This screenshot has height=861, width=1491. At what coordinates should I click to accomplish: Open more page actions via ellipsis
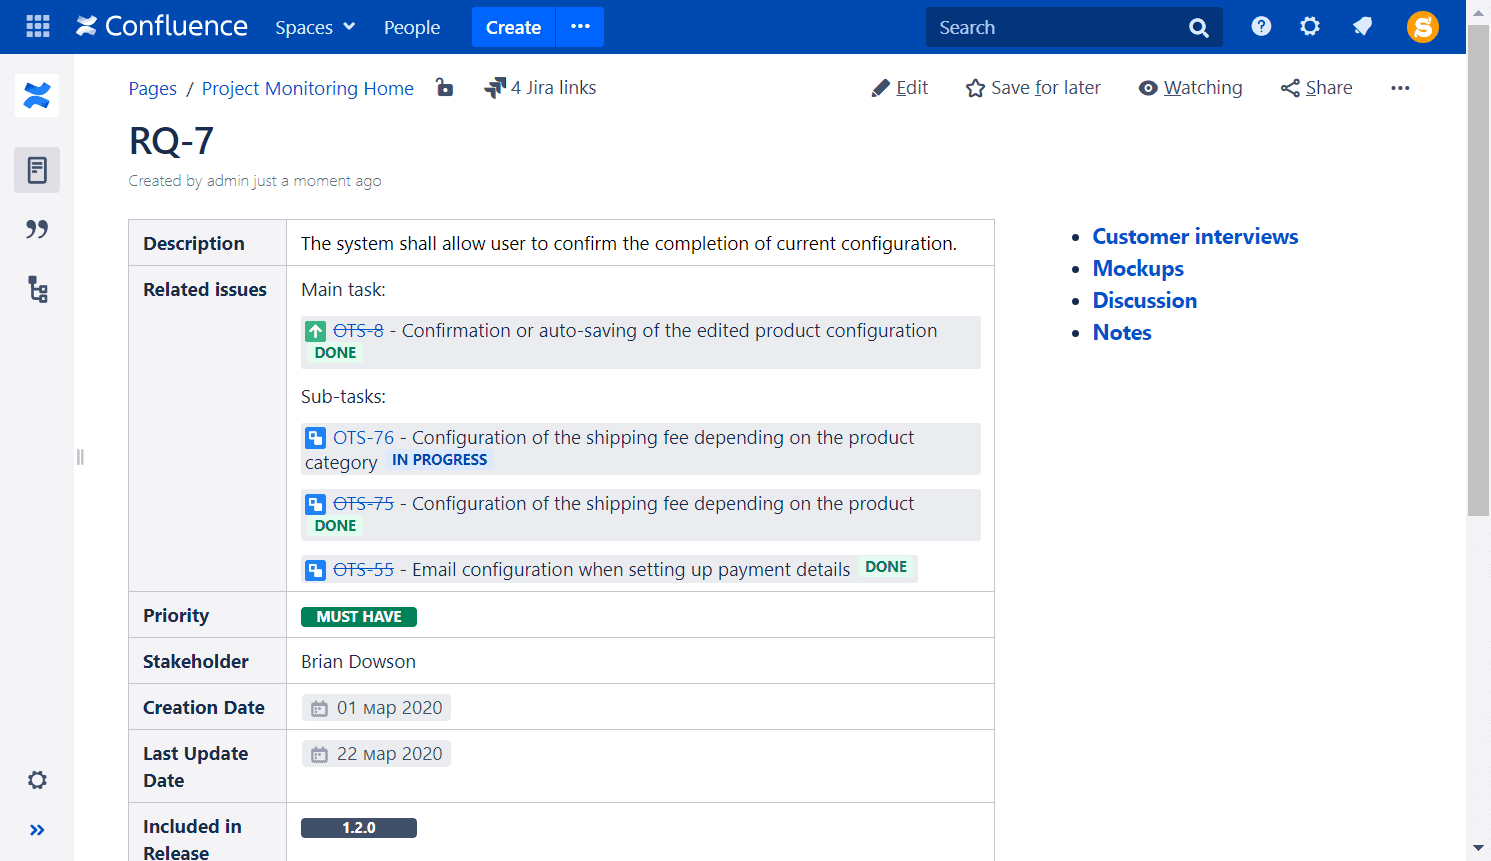coord(1400,87)
